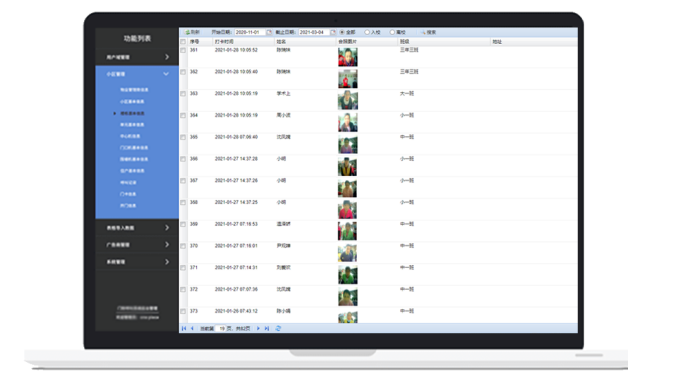Open the fifth submenu item in the blue panel
The height and width of the screenshot is (389, 700).
point(129,136)
